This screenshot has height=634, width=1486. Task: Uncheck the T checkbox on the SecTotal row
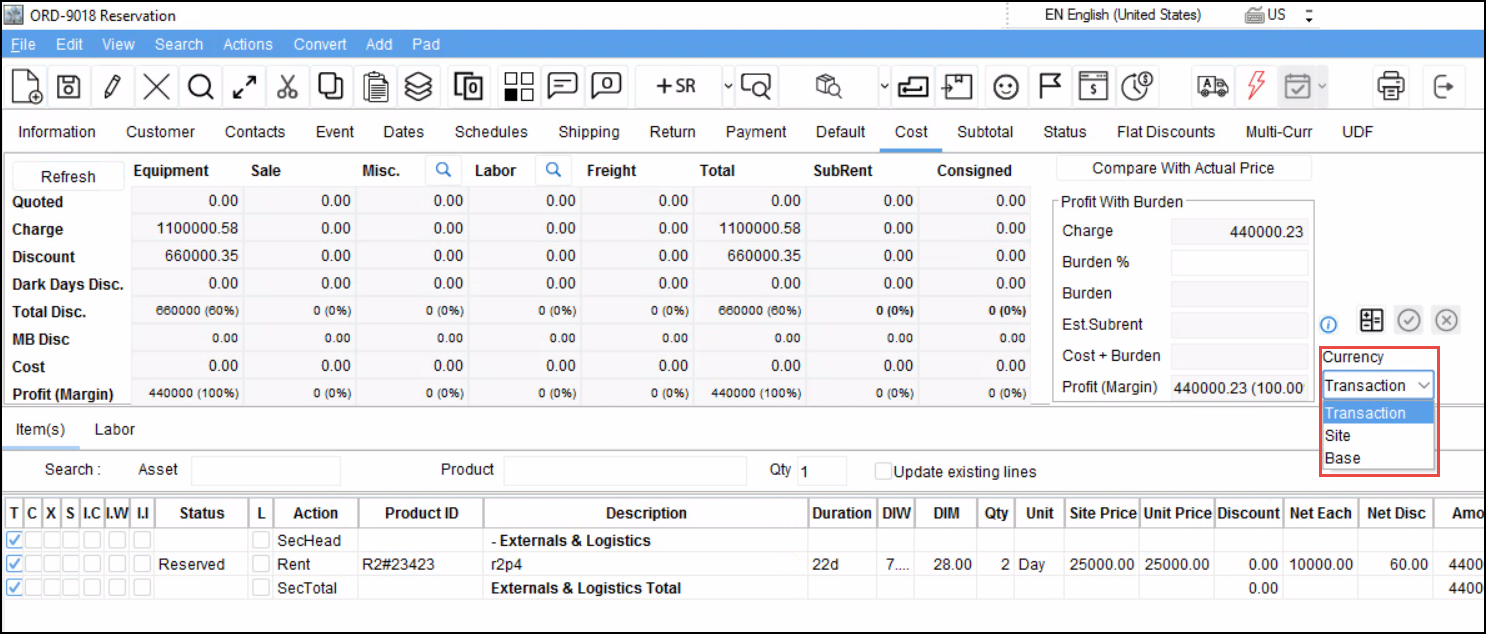point(14,588)
